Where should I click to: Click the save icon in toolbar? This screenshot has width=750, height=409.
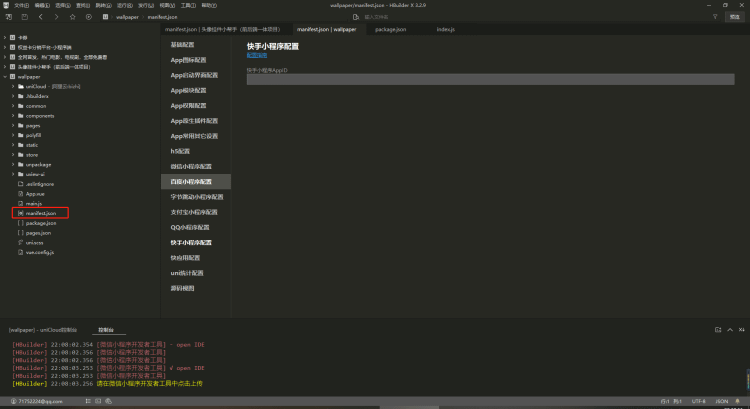coord(24,17)
